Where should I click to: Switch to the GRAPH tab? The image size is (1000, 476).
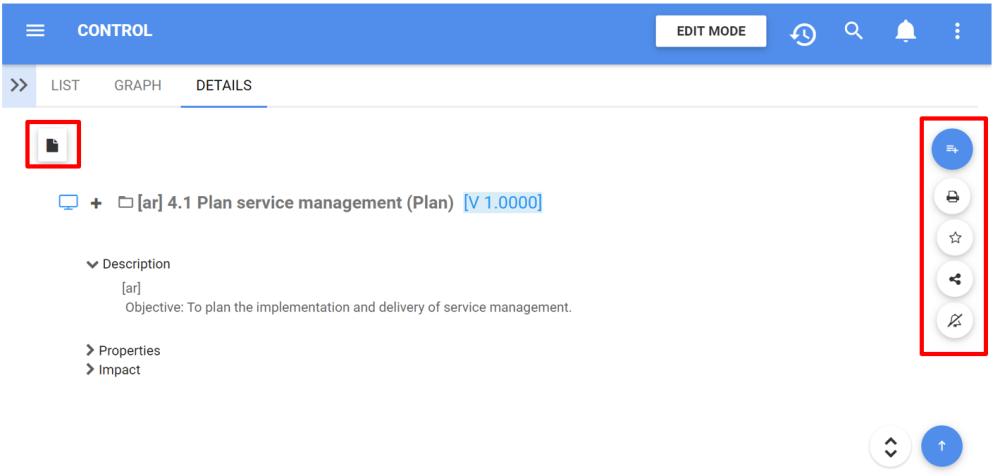(x=137, y=86)
